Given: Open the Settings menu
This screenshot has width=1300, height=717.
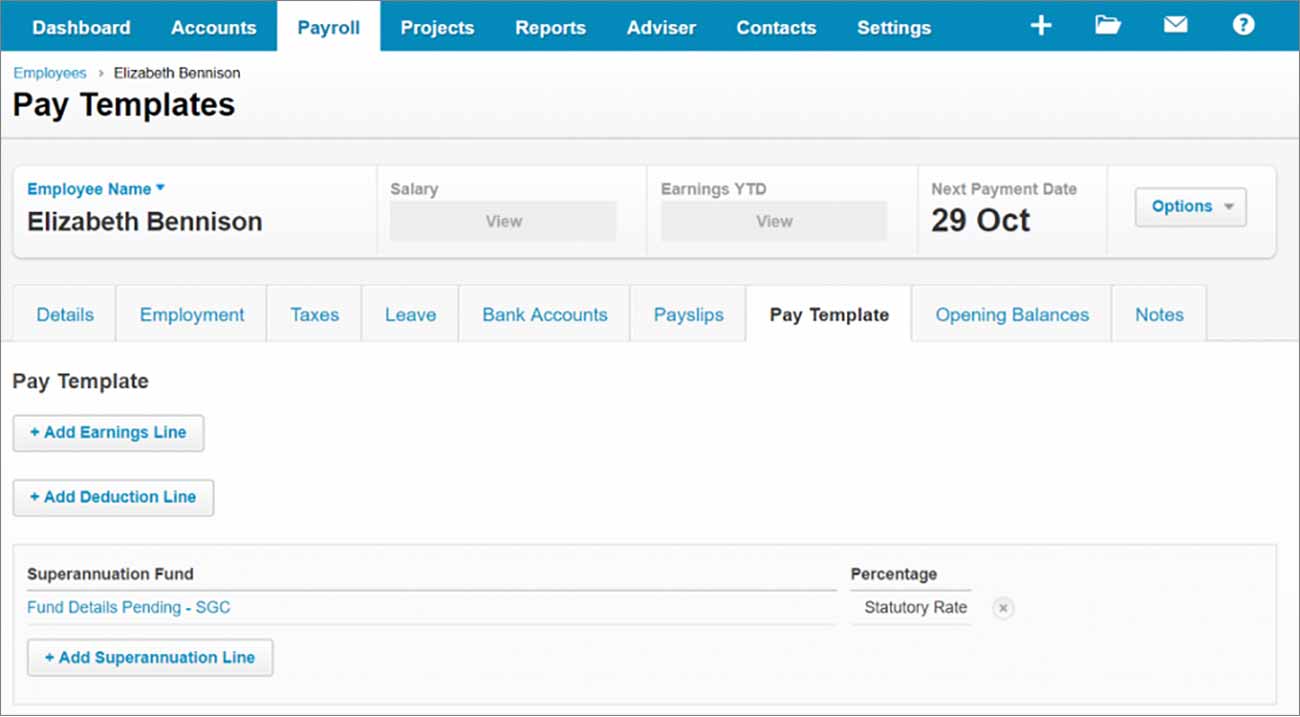Looking at the screenshot, I should click(894, 27).
